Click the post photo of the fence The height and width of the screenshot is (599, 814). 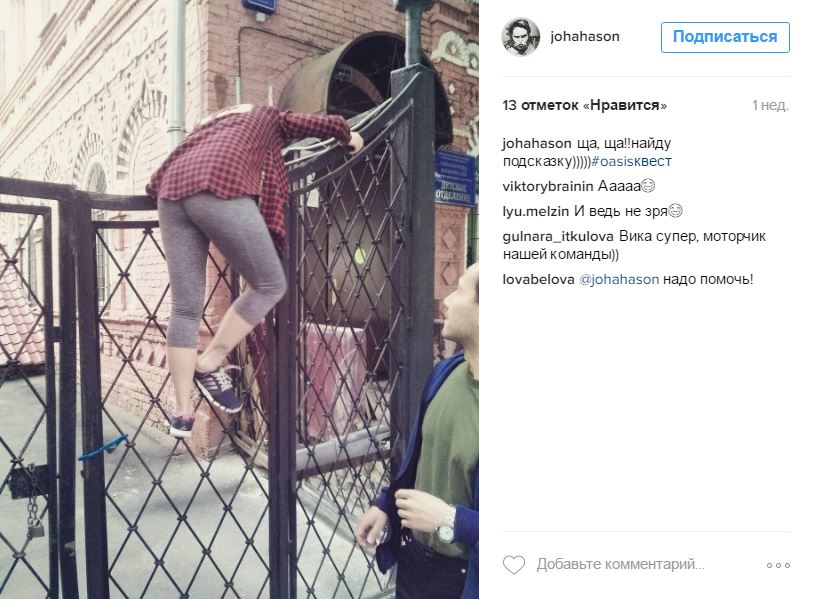tap(239, 300)
